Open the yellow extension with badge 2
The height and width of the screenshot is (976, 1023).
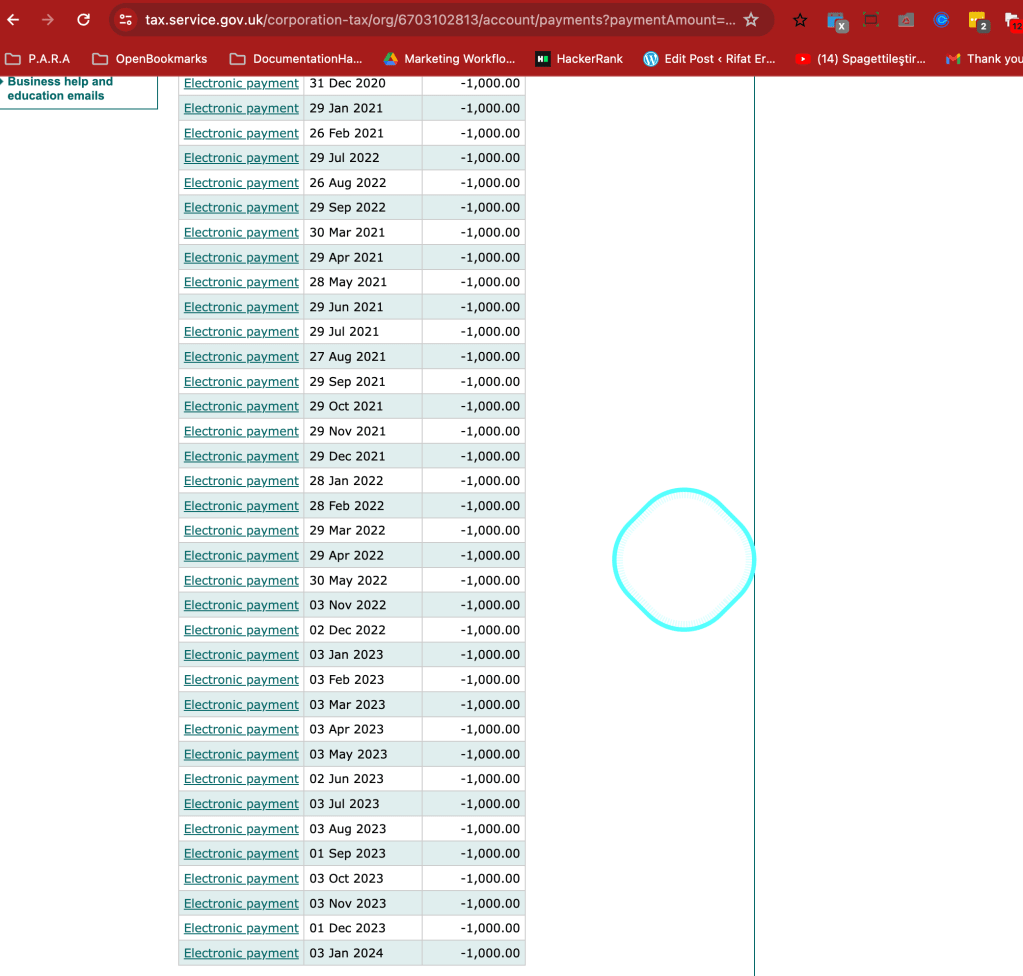979,22
